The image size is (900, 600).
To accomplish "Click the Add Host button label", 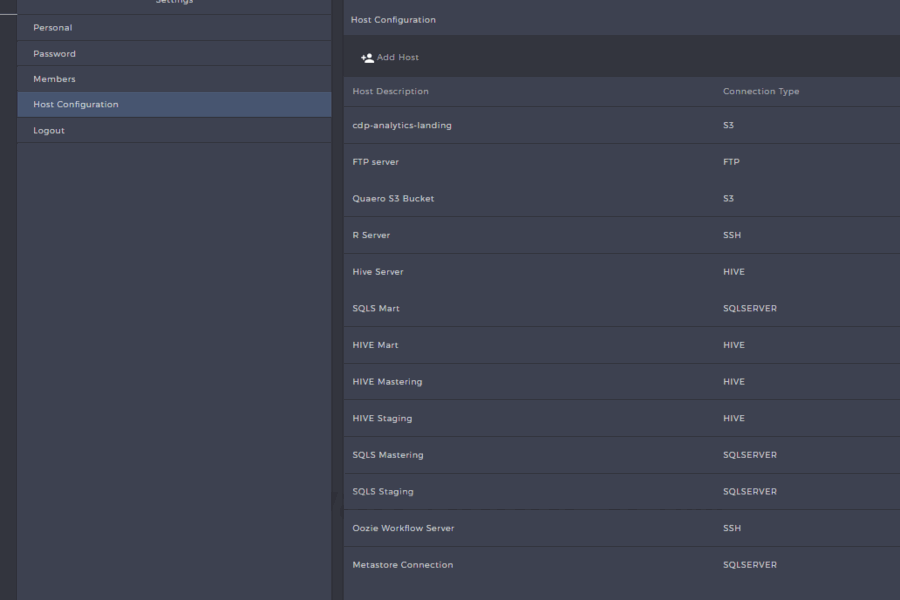I will 398,58.
